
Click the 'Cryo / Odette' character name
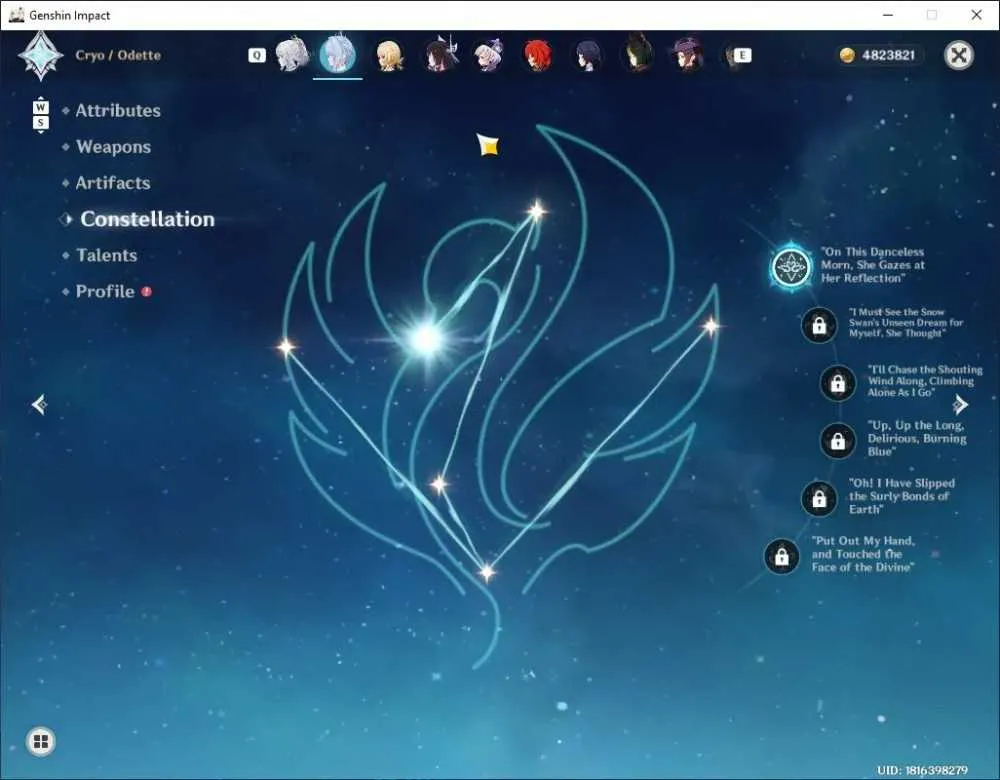point(118,55)
